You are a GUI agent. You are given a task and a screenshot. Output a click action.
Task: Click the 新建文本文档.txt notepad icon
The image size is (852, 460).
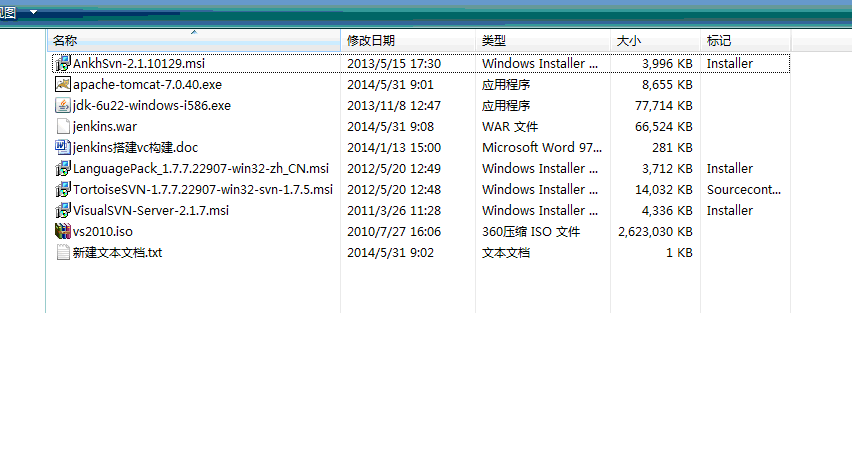click(x=63, y=253)
